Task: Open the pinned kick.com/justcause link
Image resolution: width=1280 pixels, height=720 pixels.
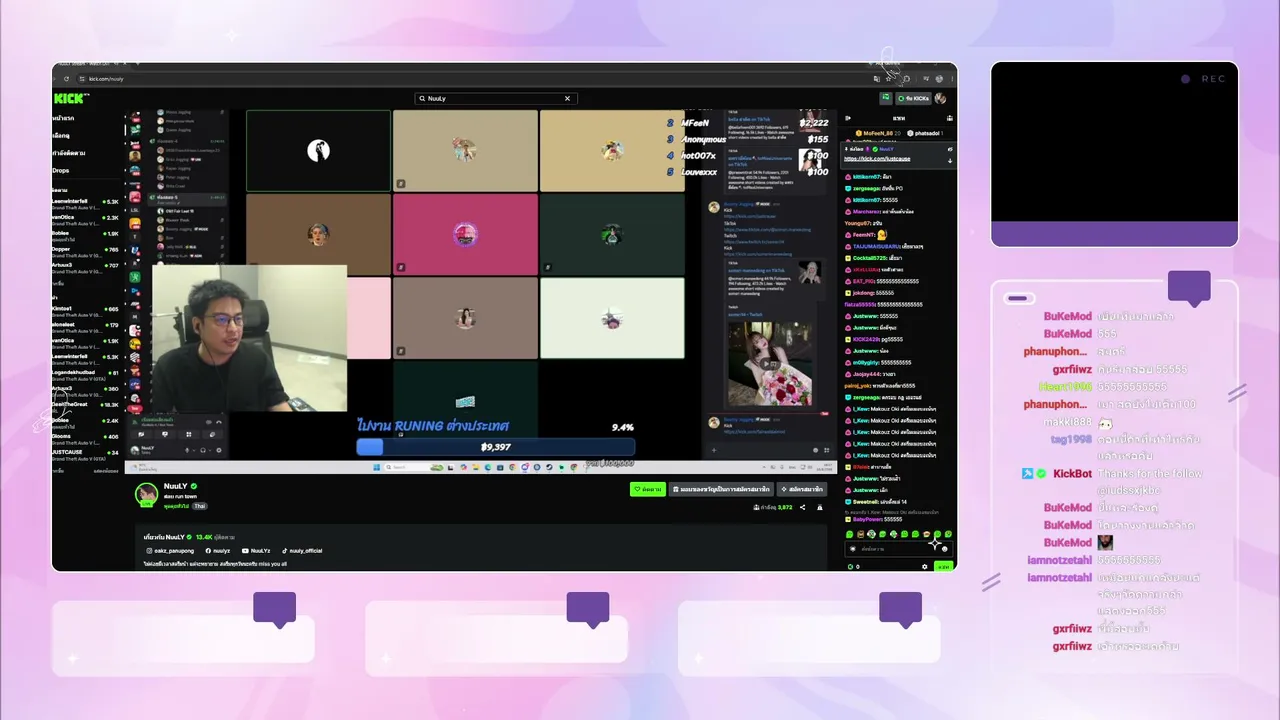Action: click(877, 159)
